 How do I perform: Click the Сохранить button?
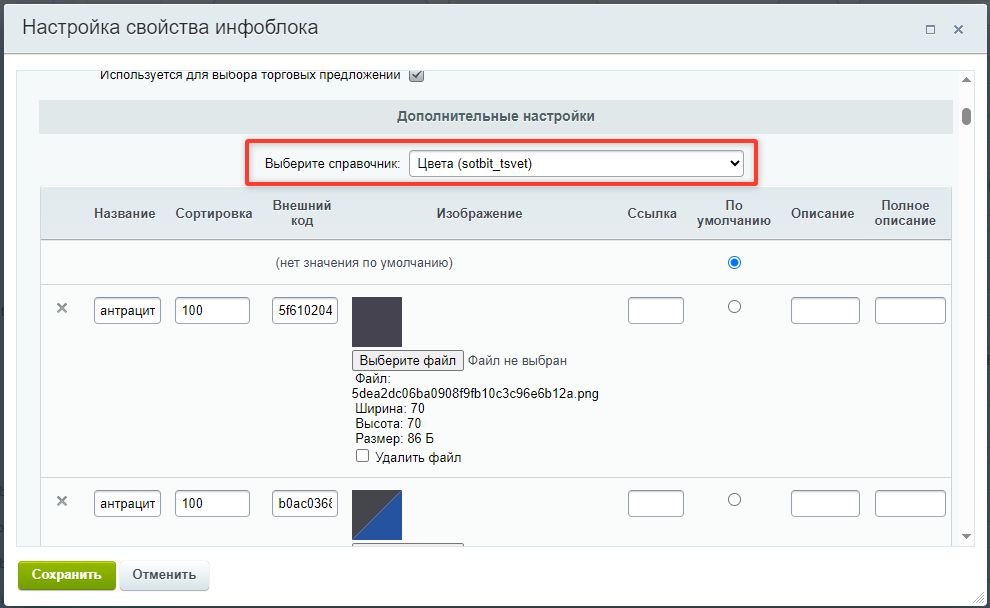tap(66, 575)
